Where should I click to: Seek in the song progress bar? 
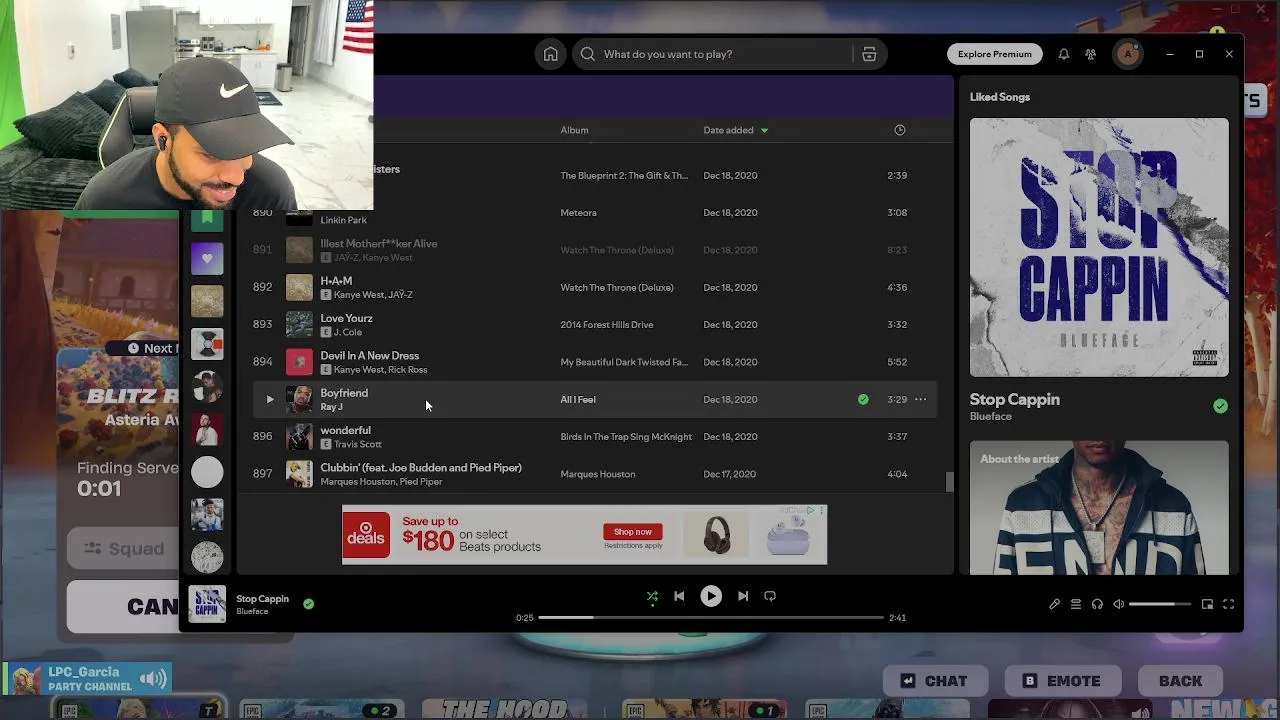point(711,618)
